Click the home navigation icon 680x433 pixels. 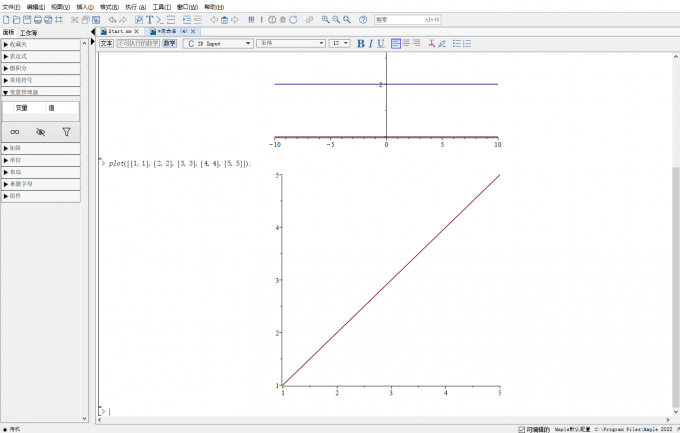point(223,19)
